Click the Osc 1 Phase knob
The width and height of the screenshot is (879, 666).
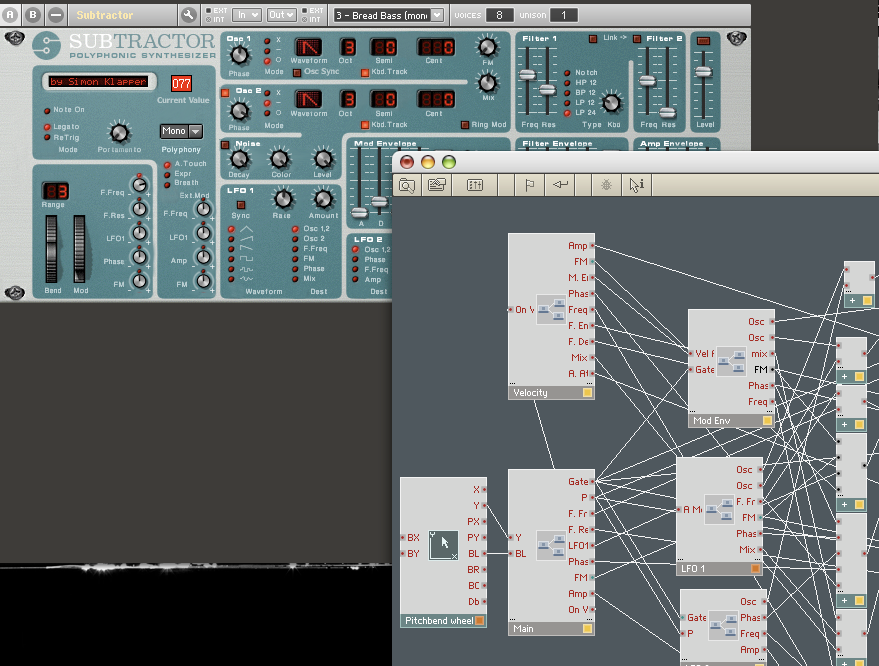(239, 55)
